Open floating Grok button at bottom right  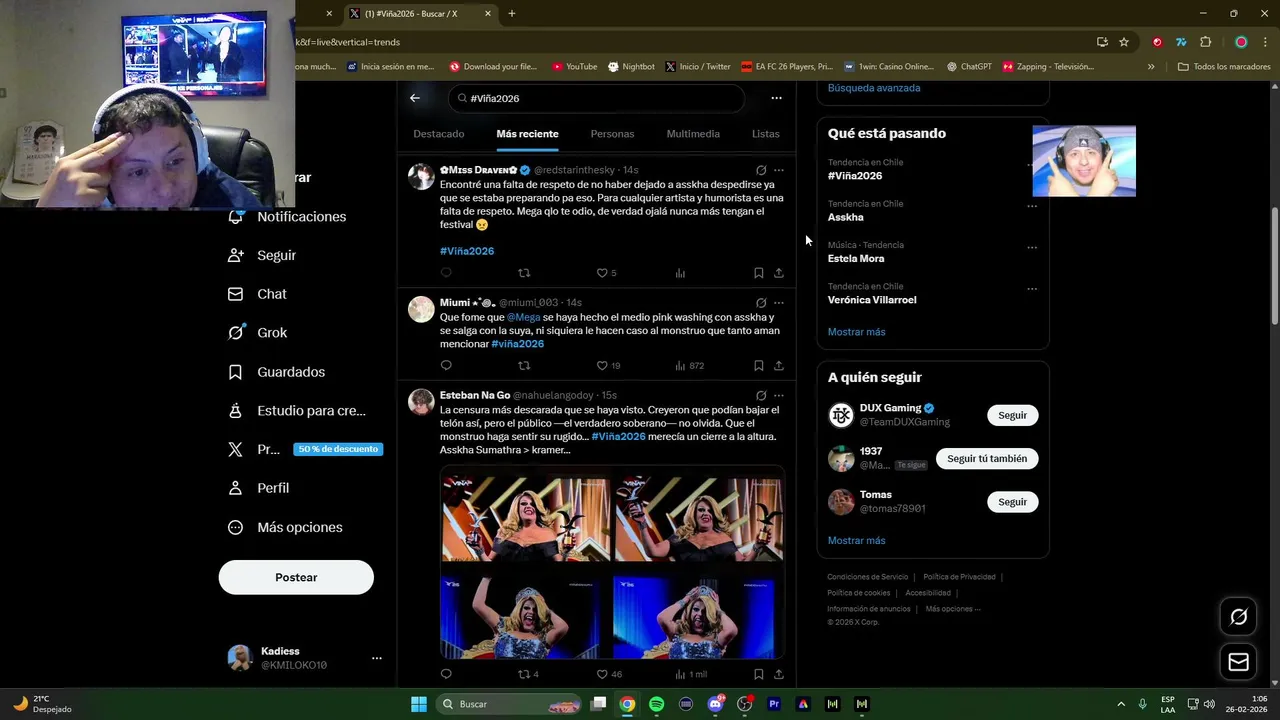1238,617
